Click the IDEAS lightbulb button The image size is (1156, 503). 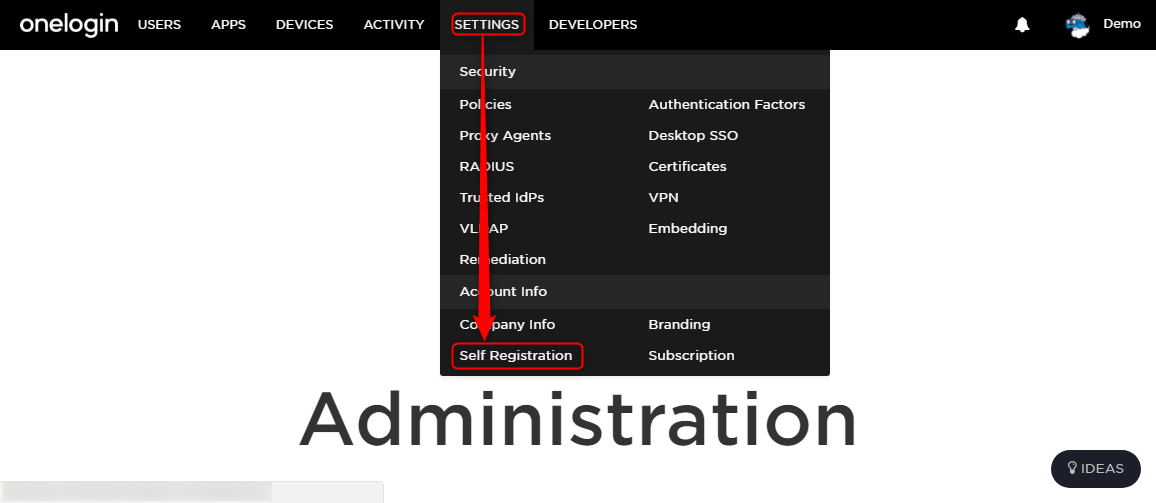(x=1096, y=468)
